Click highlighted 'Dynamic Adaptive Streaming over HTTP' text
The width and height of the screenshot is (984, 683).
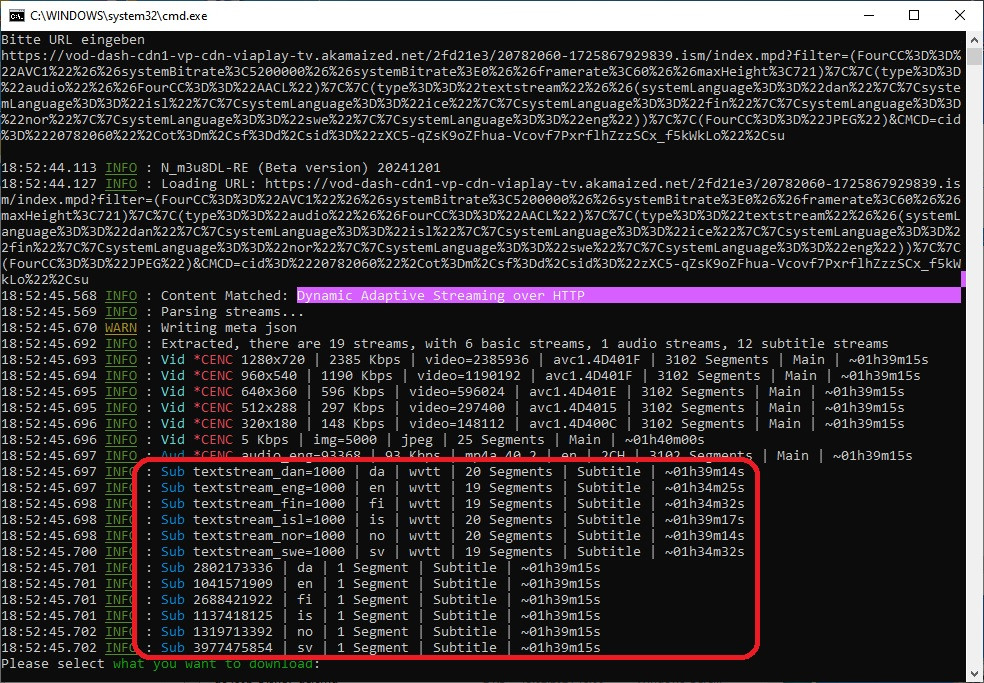(441, 296)
